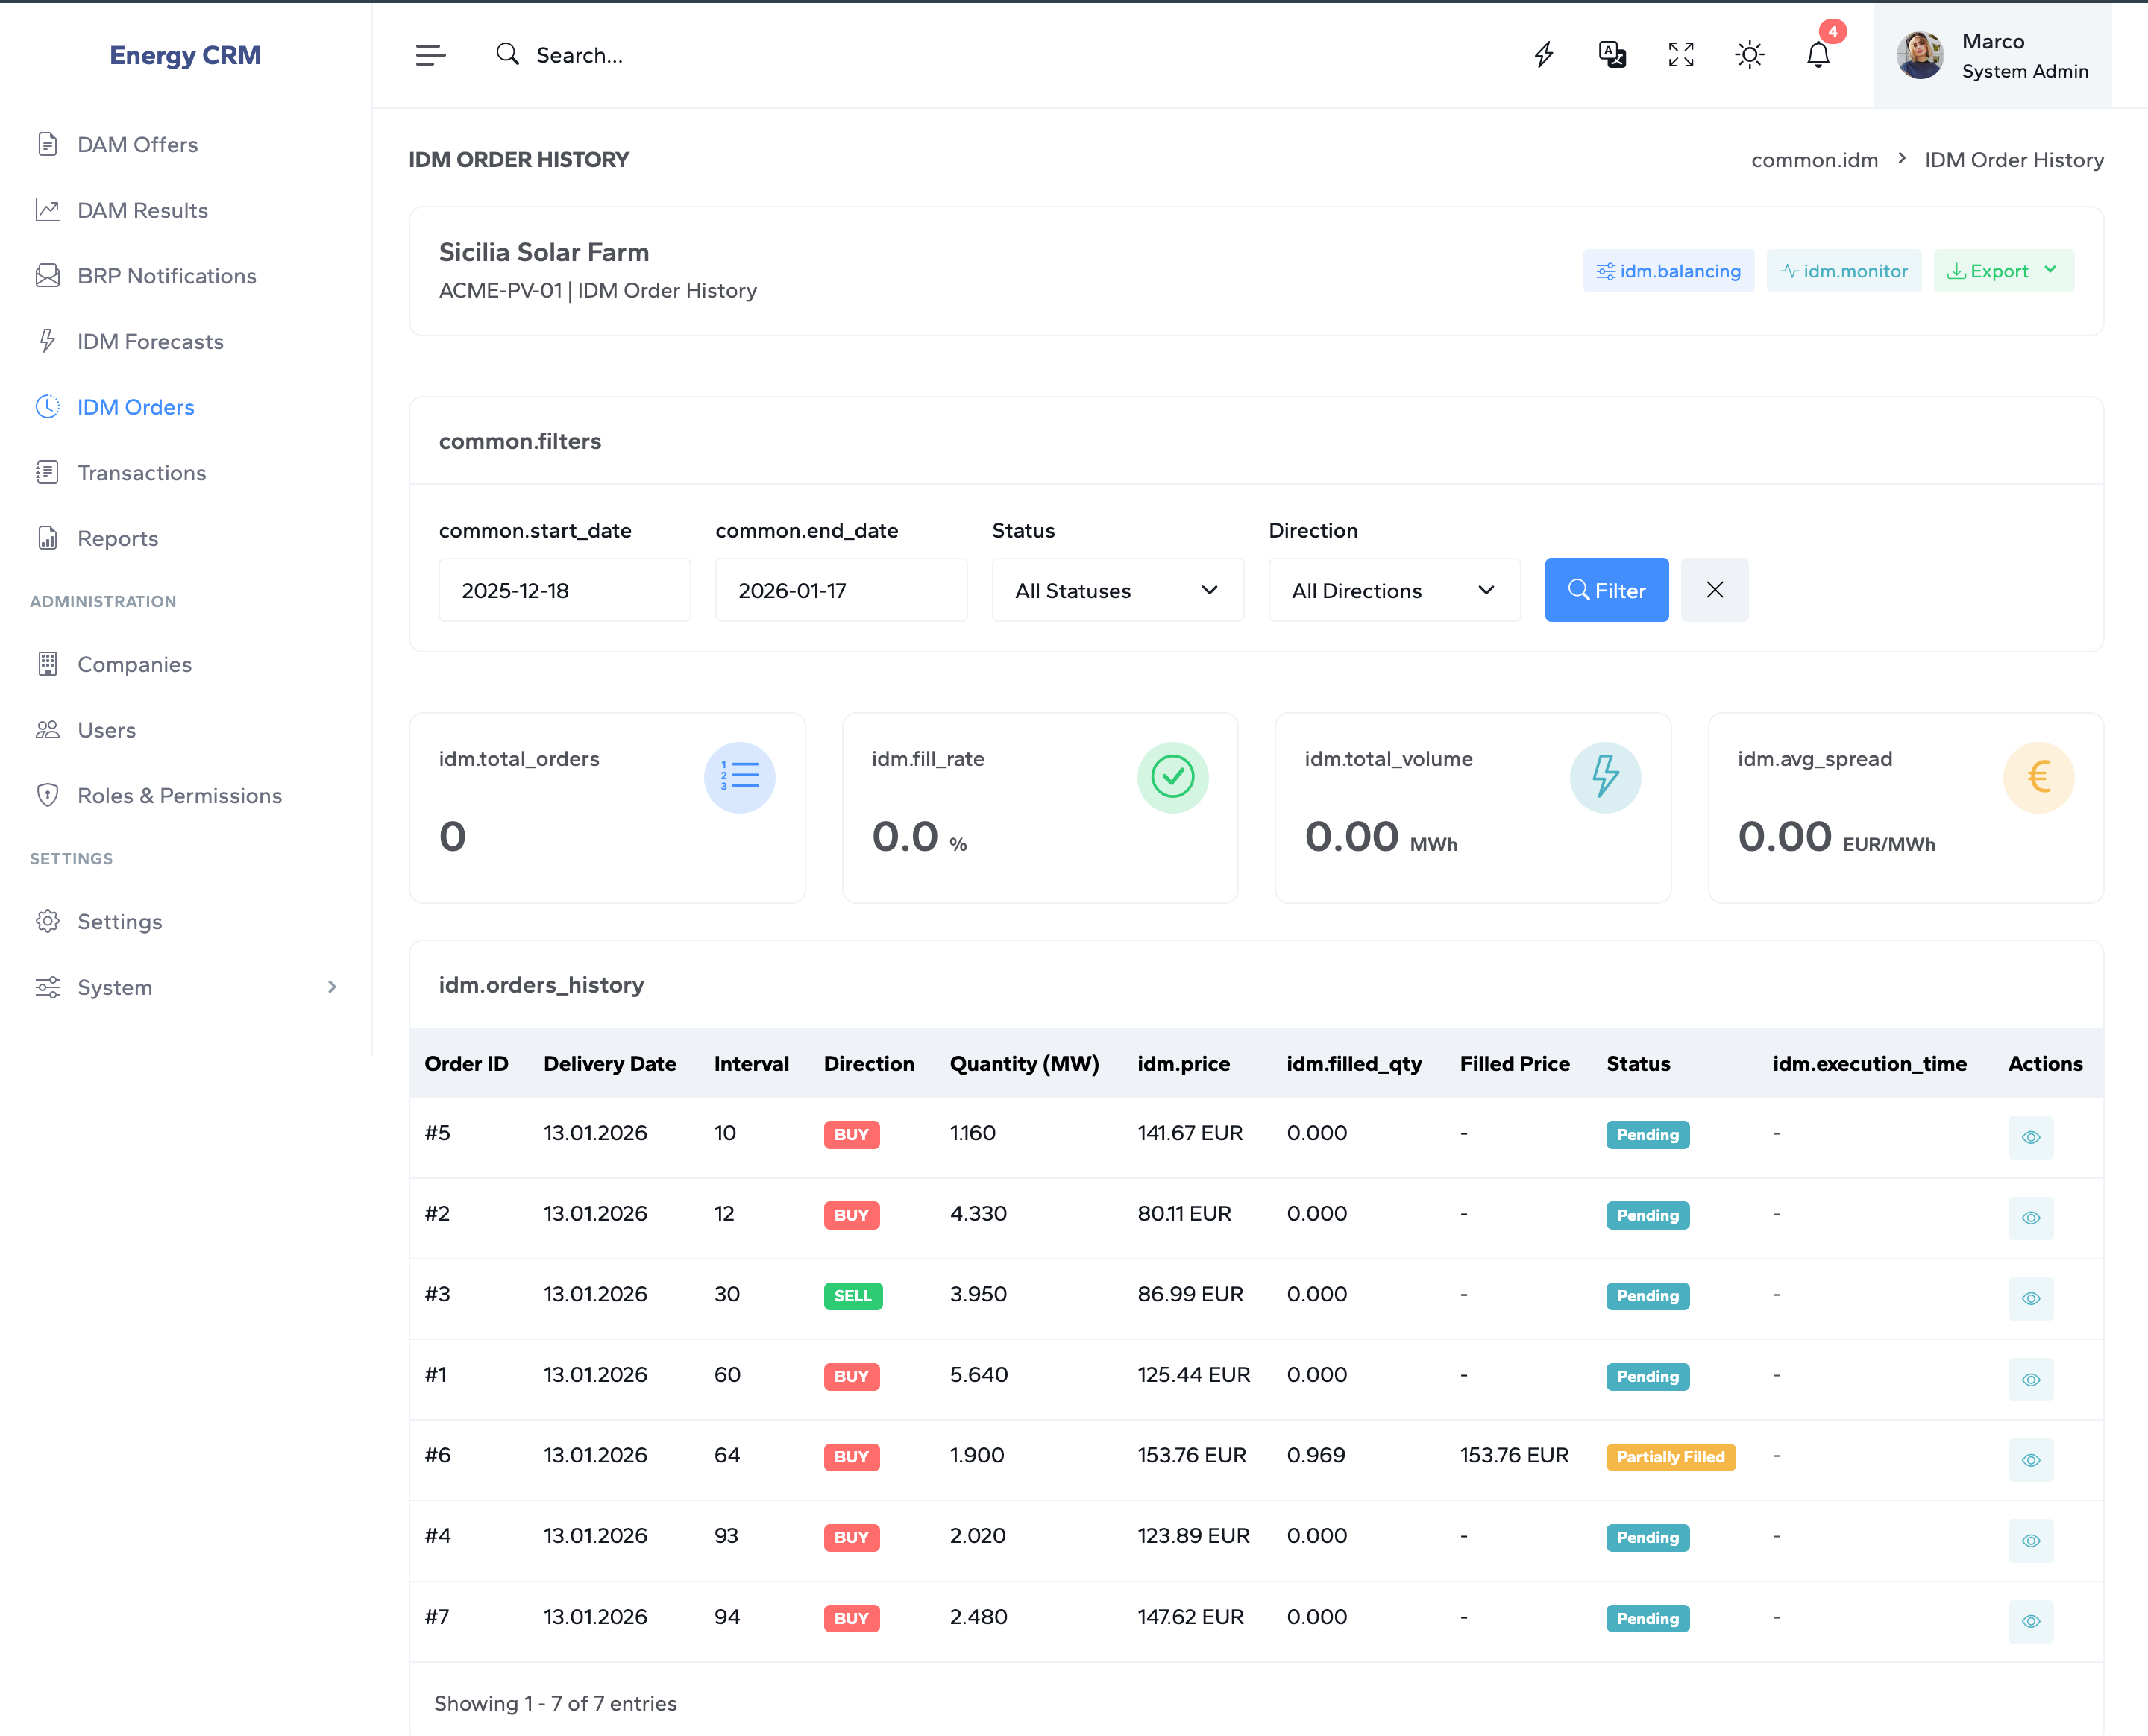Open the All Directions dropdown

(x=1393, y=590)
